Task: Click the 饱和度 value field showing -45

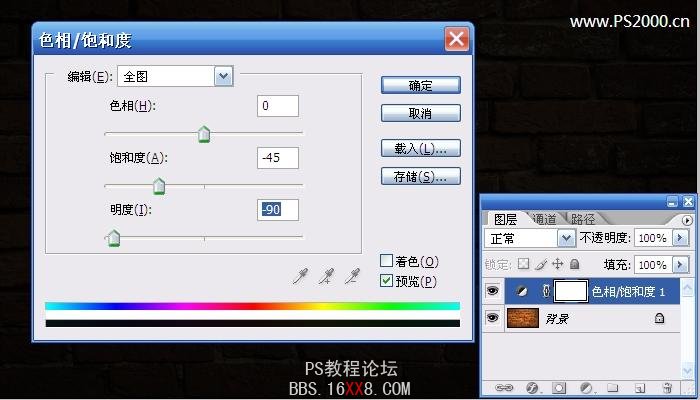Action: tap(278, 158)
